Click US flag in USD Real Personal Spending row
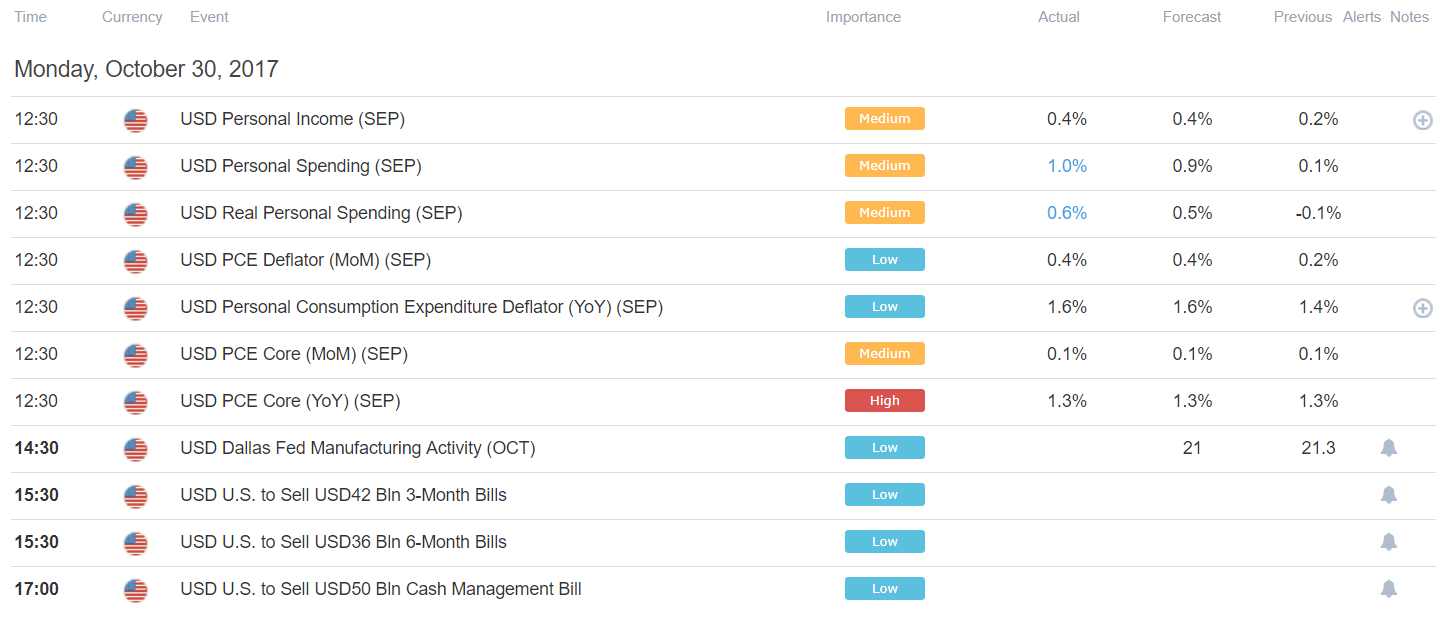This screenshot has height=617, width=1440. [135, 214]
